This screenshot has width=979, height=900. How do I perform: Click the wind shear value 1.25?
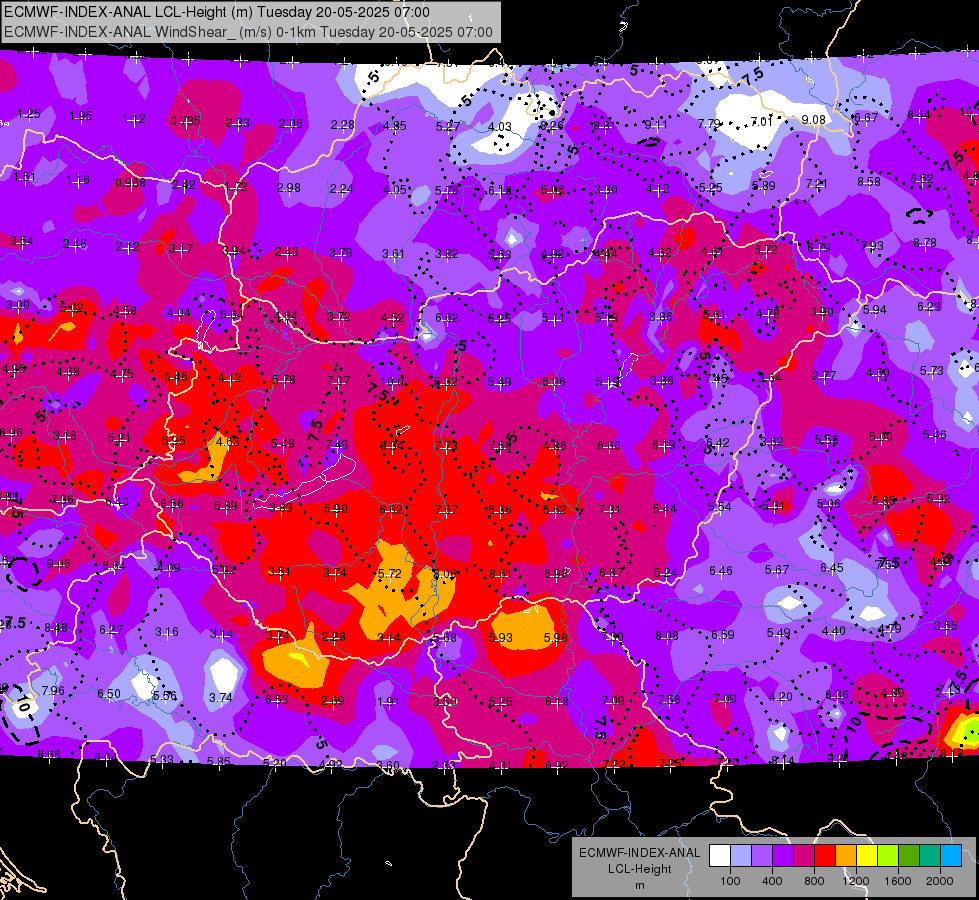tap(29, 114)
